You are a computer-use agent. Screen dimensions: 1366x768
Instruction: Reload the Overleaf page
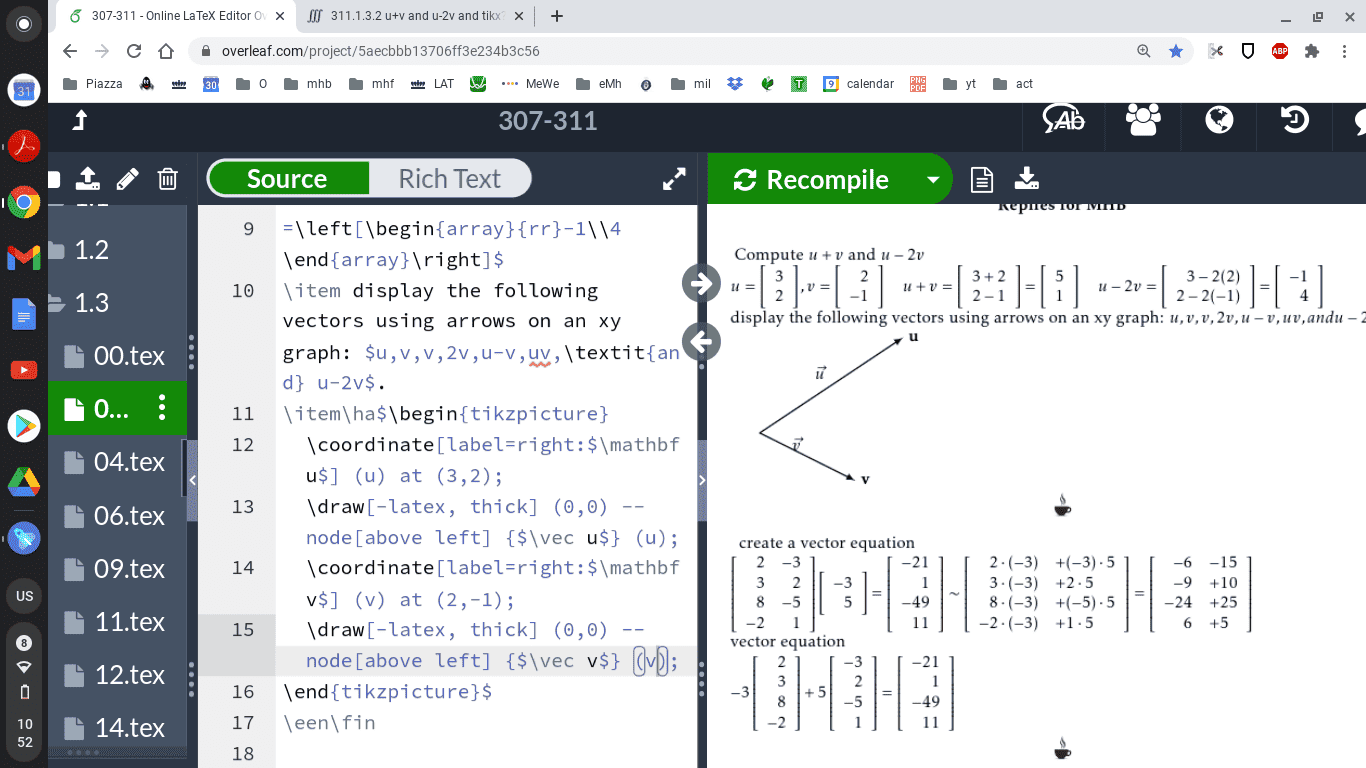(x=133, y=50)
